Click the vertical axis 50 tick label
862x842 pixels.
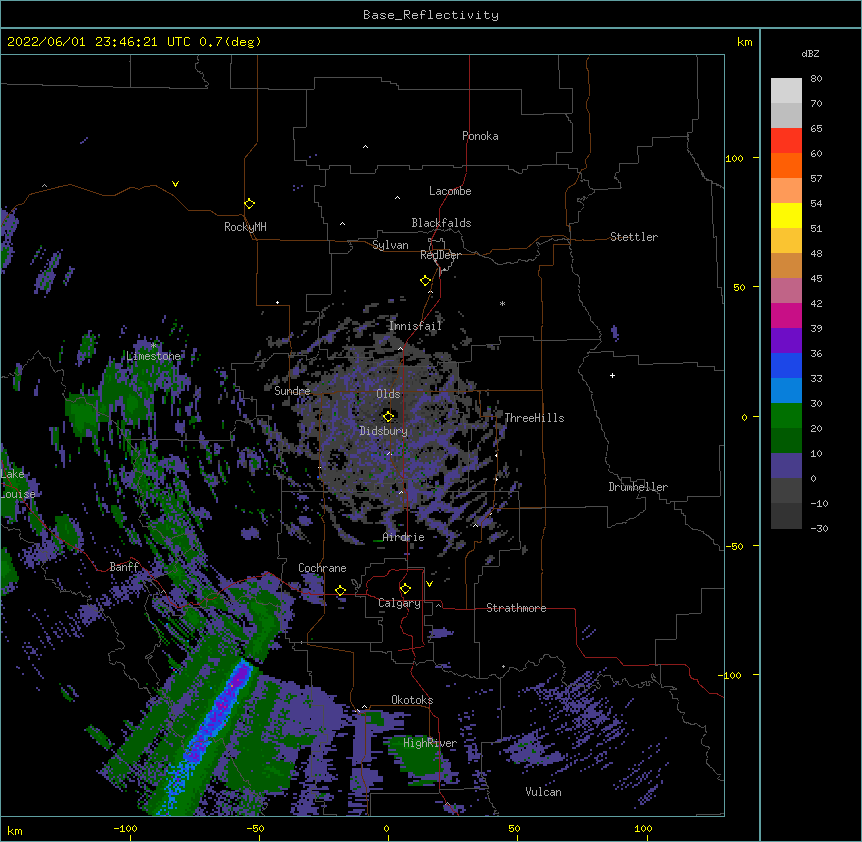pyautogui.click(x=739, y=287)
